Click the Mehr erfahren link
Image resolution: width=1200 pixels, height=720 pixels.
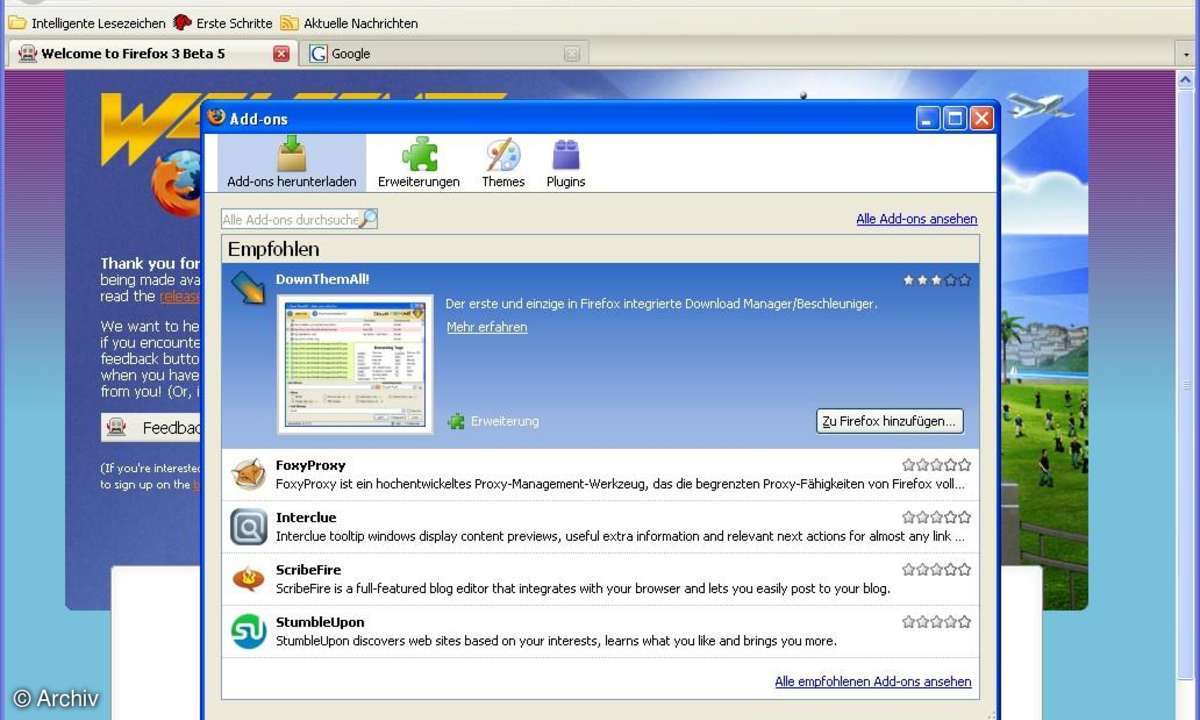click(487, 327)
